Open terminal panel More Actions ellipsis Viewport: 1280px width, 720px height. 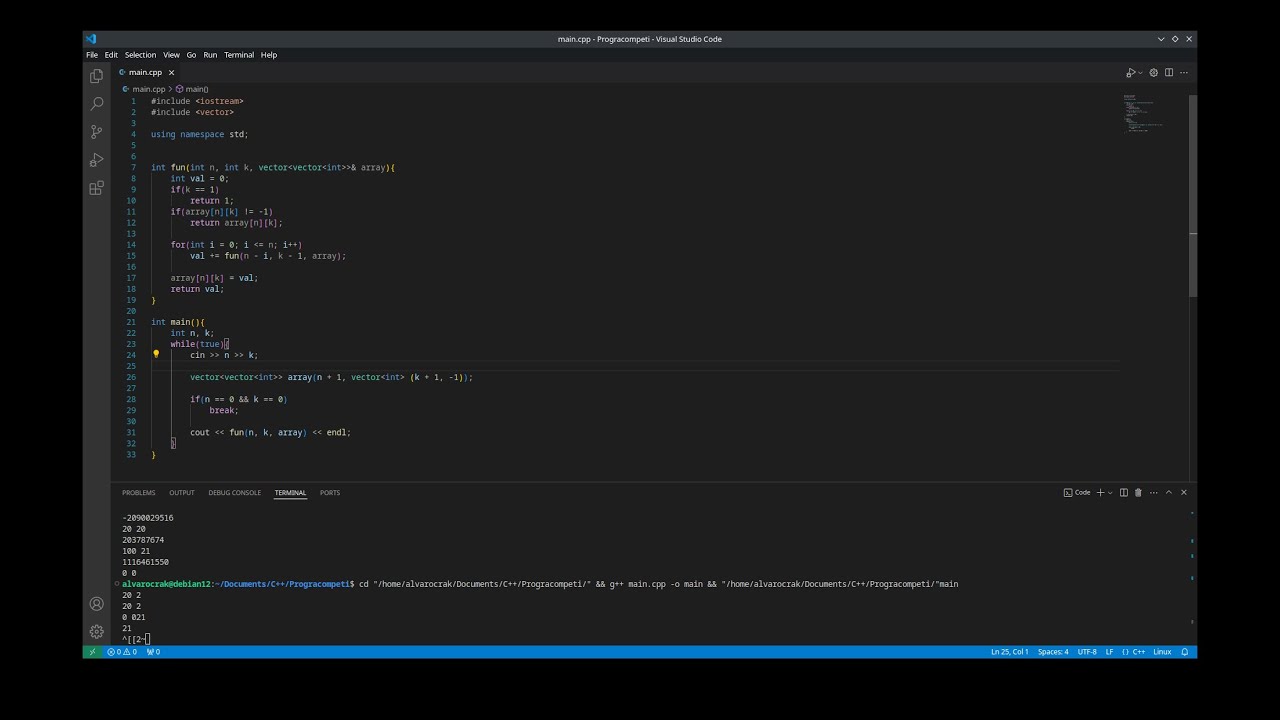coord(1153,492)
